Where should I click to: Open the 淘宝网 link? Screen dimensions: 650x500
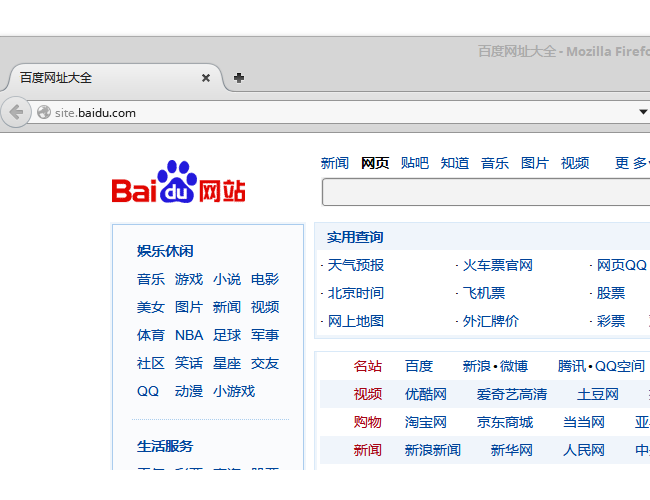pyautogui.click(x=426, y=422)
